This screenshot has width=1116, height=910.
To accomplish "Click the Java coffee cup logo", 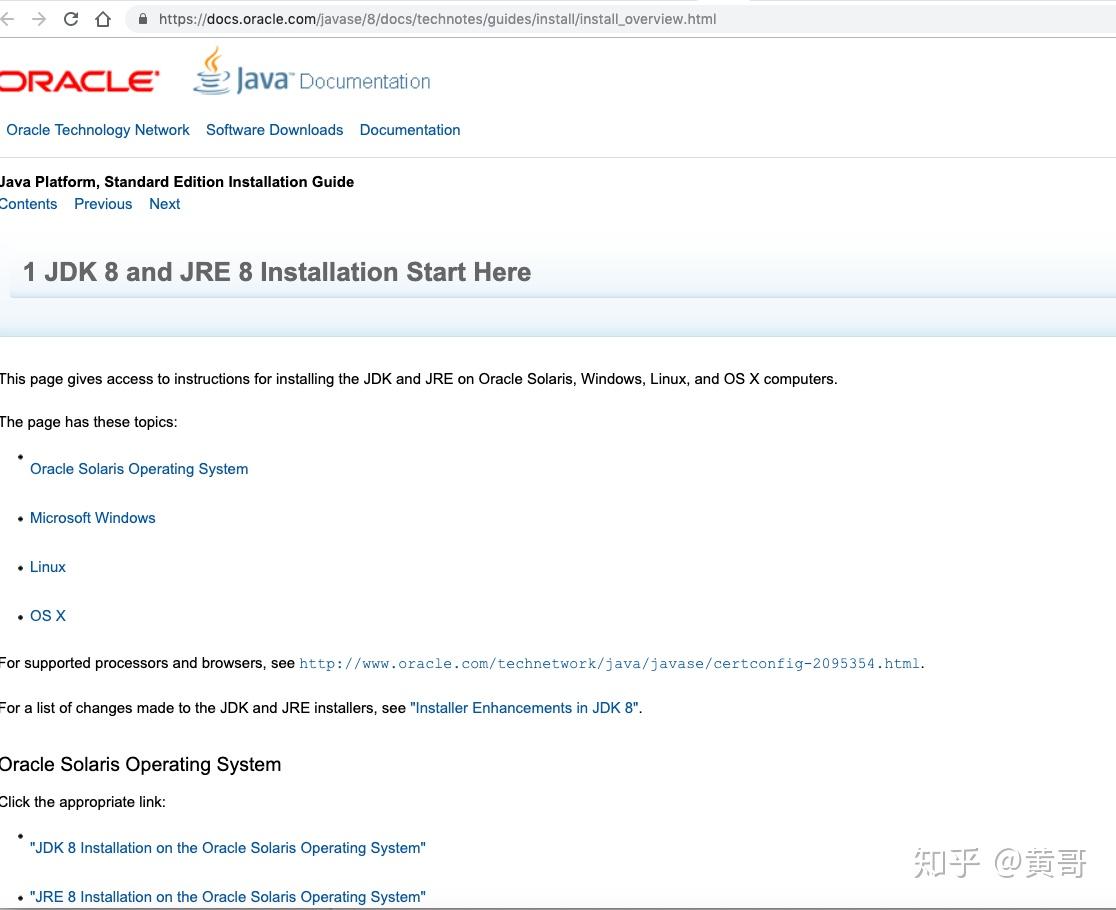I will [211, 70].
